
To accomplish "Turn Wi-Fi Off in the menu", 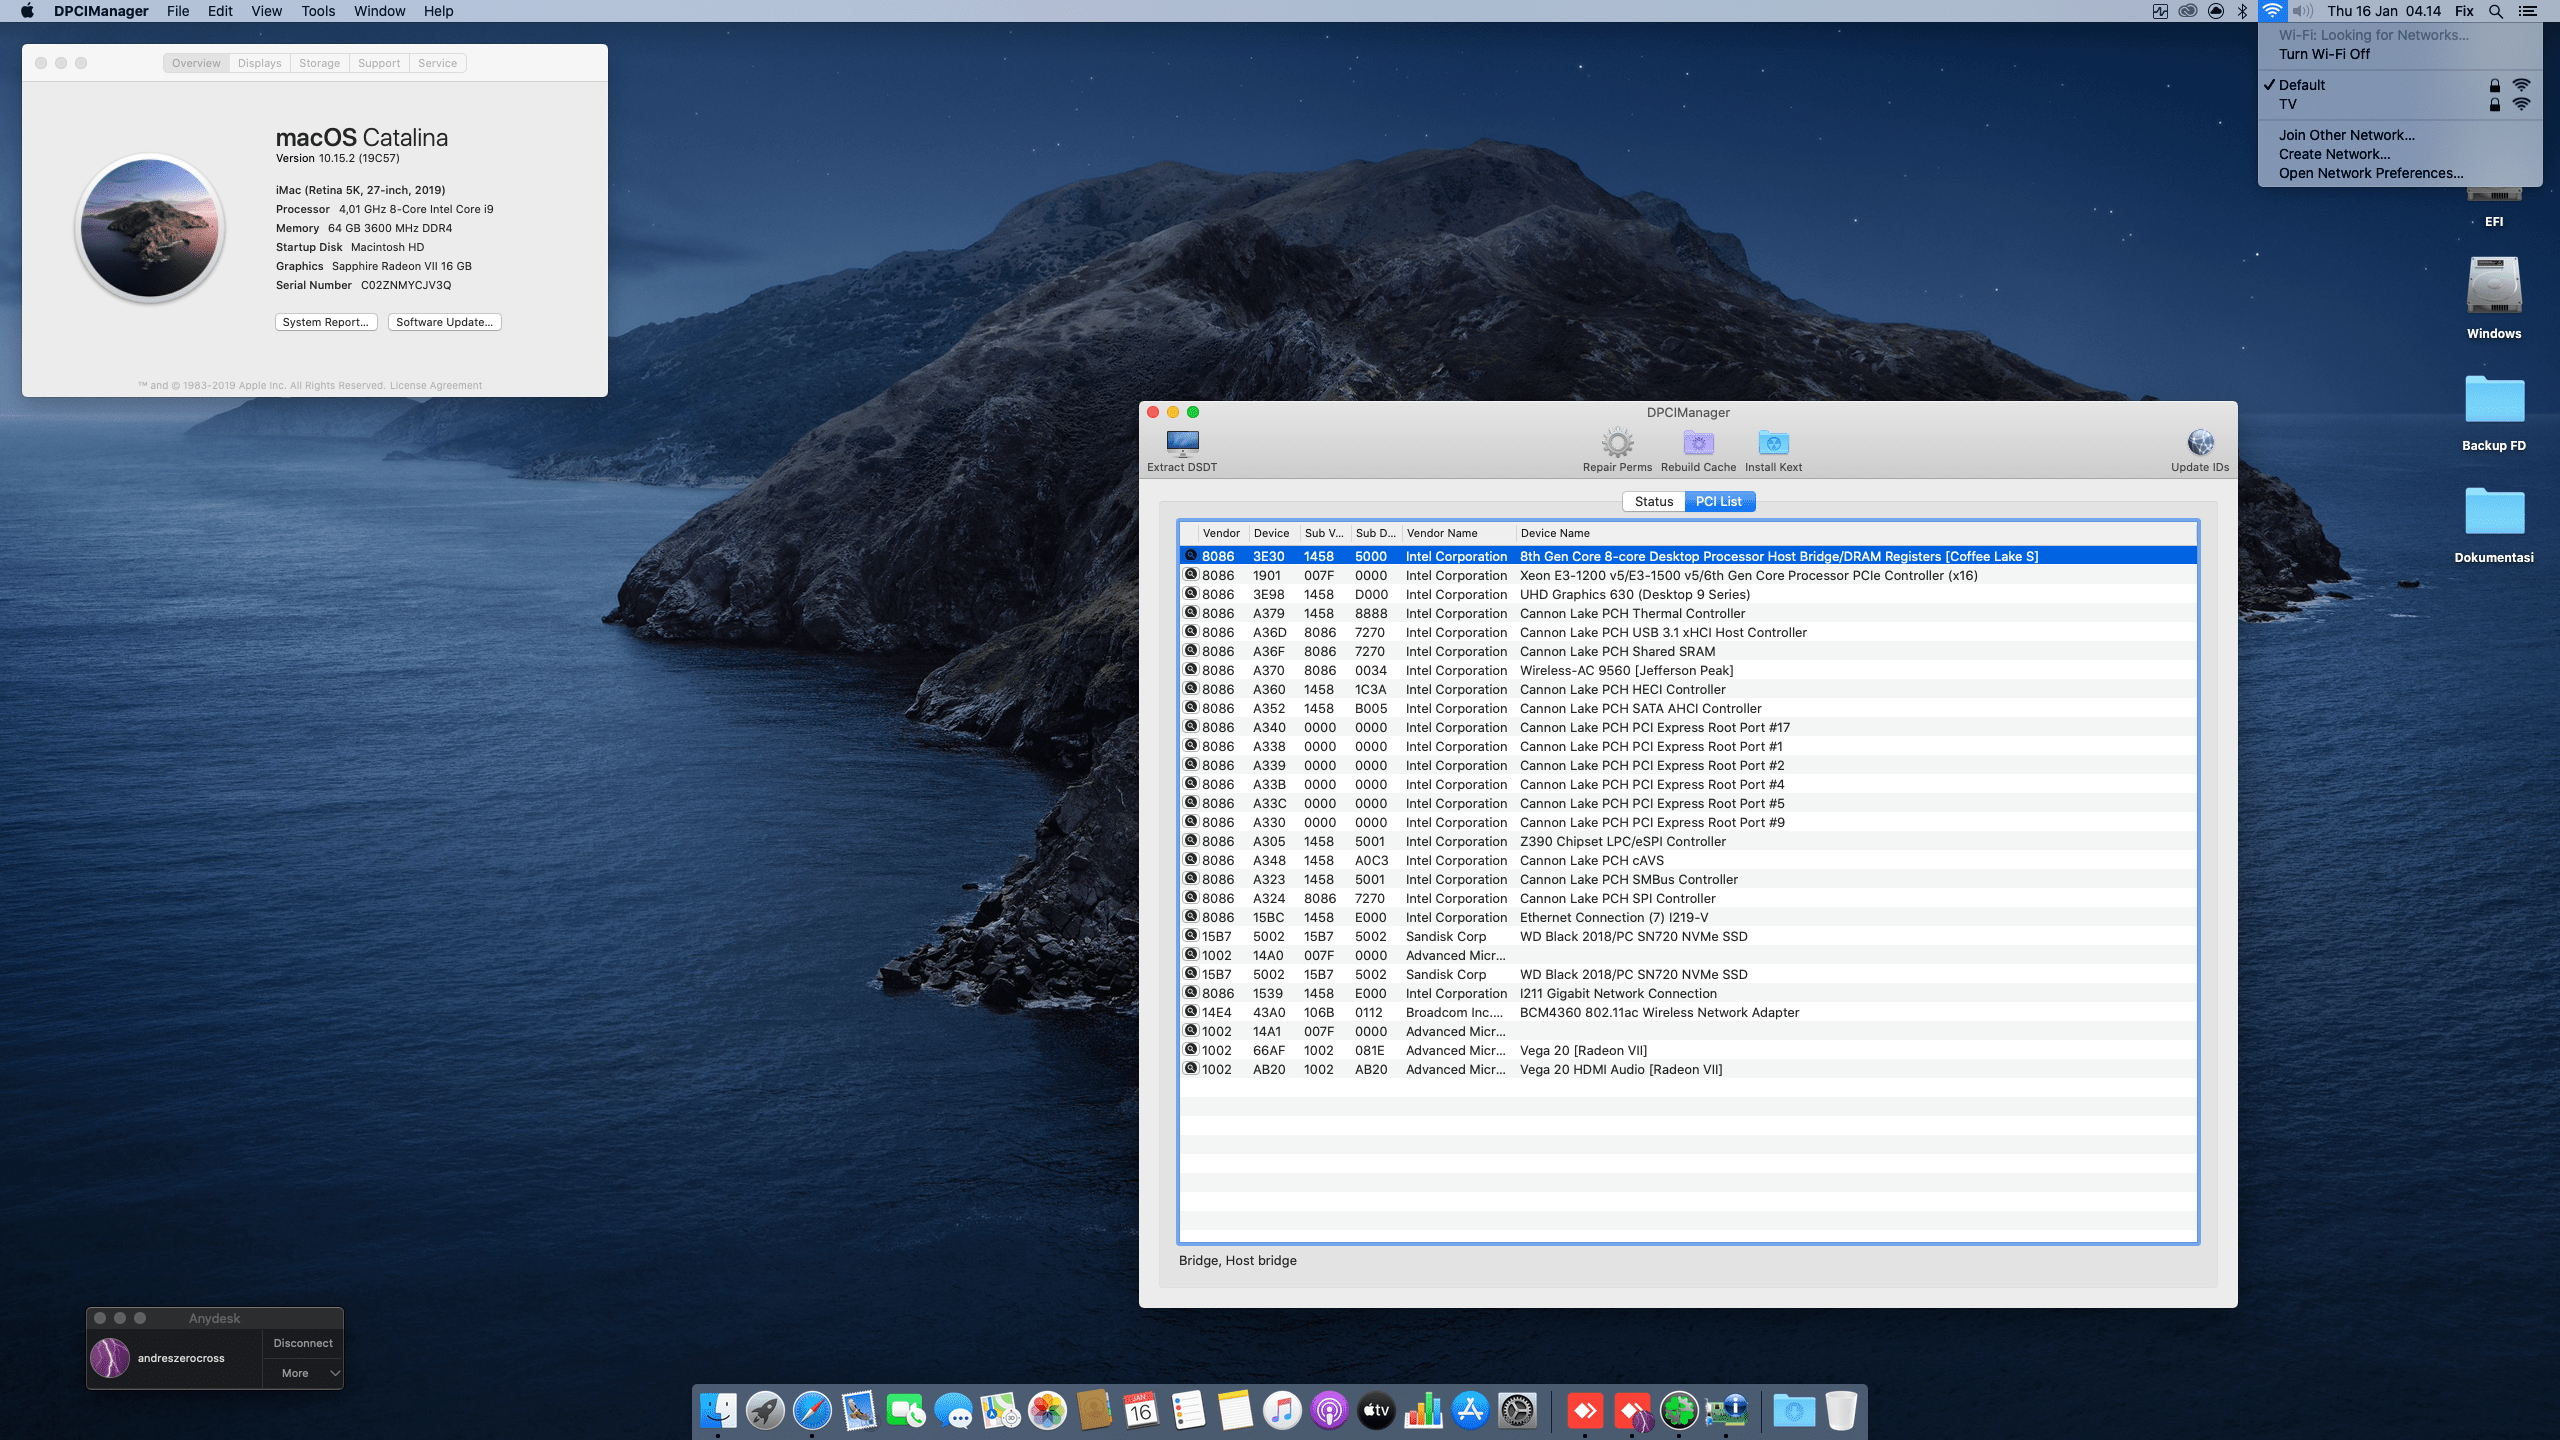I will [x=2324, y=54].
